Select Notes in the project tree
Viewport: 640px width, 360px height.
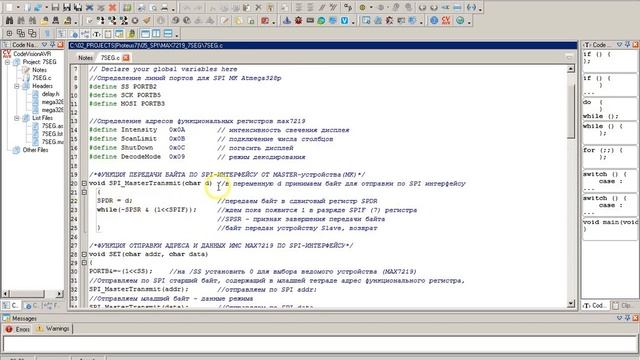coord(40,70)
